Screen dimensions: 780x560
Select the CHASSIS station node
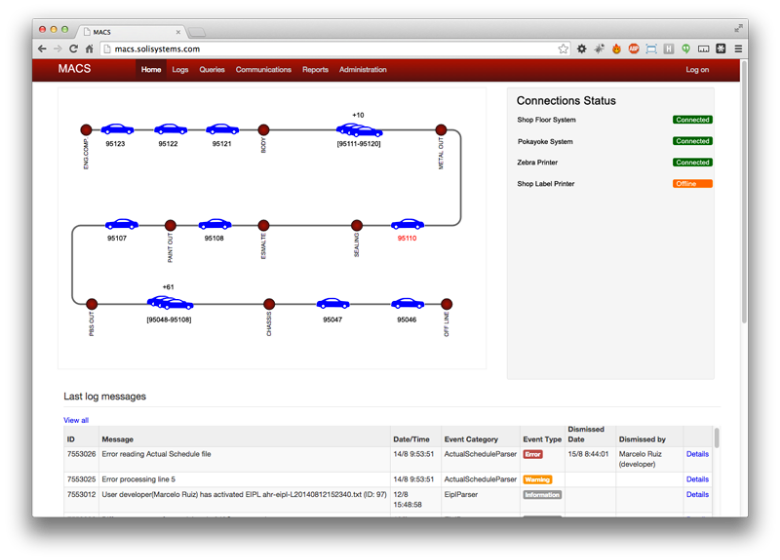click(x=269, y=304)
